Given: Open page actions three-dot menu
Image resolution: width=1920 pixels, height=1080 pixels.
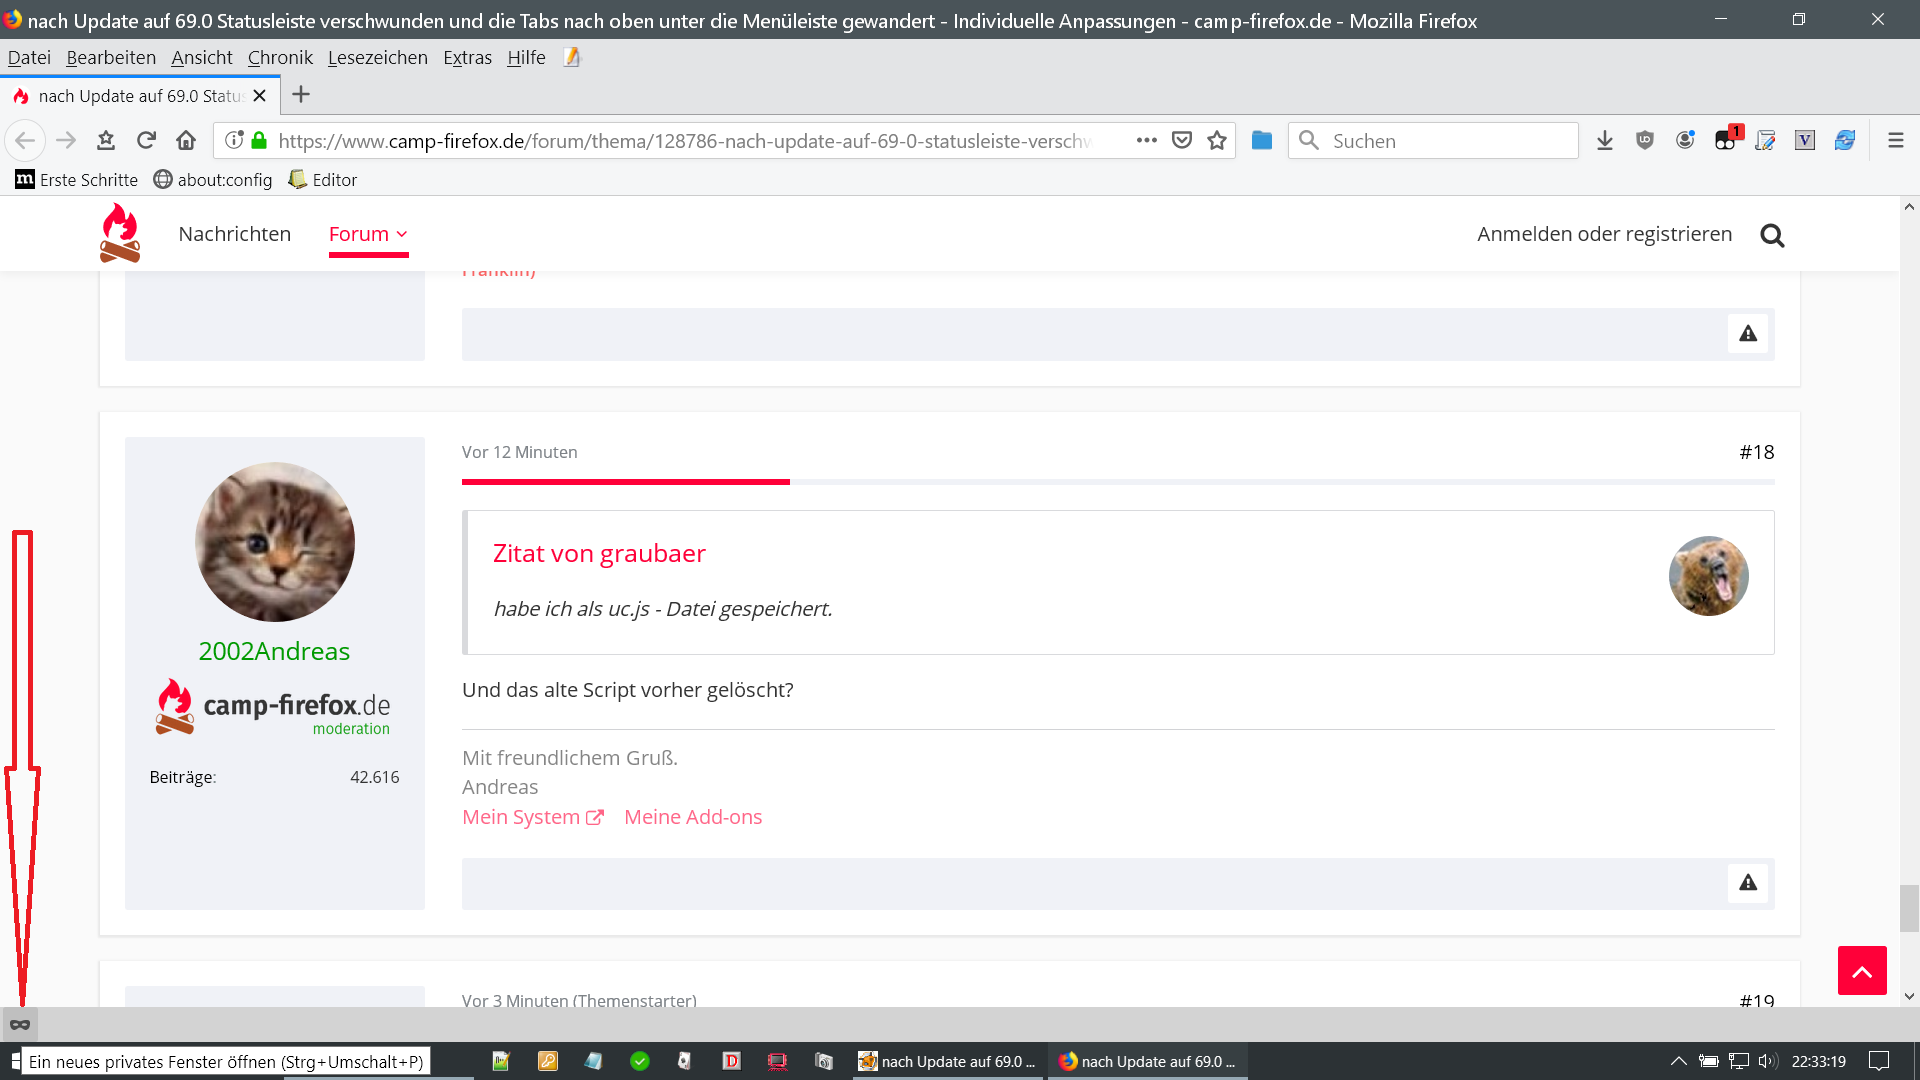Looking at the screenshot, I should coord(1146,140).
